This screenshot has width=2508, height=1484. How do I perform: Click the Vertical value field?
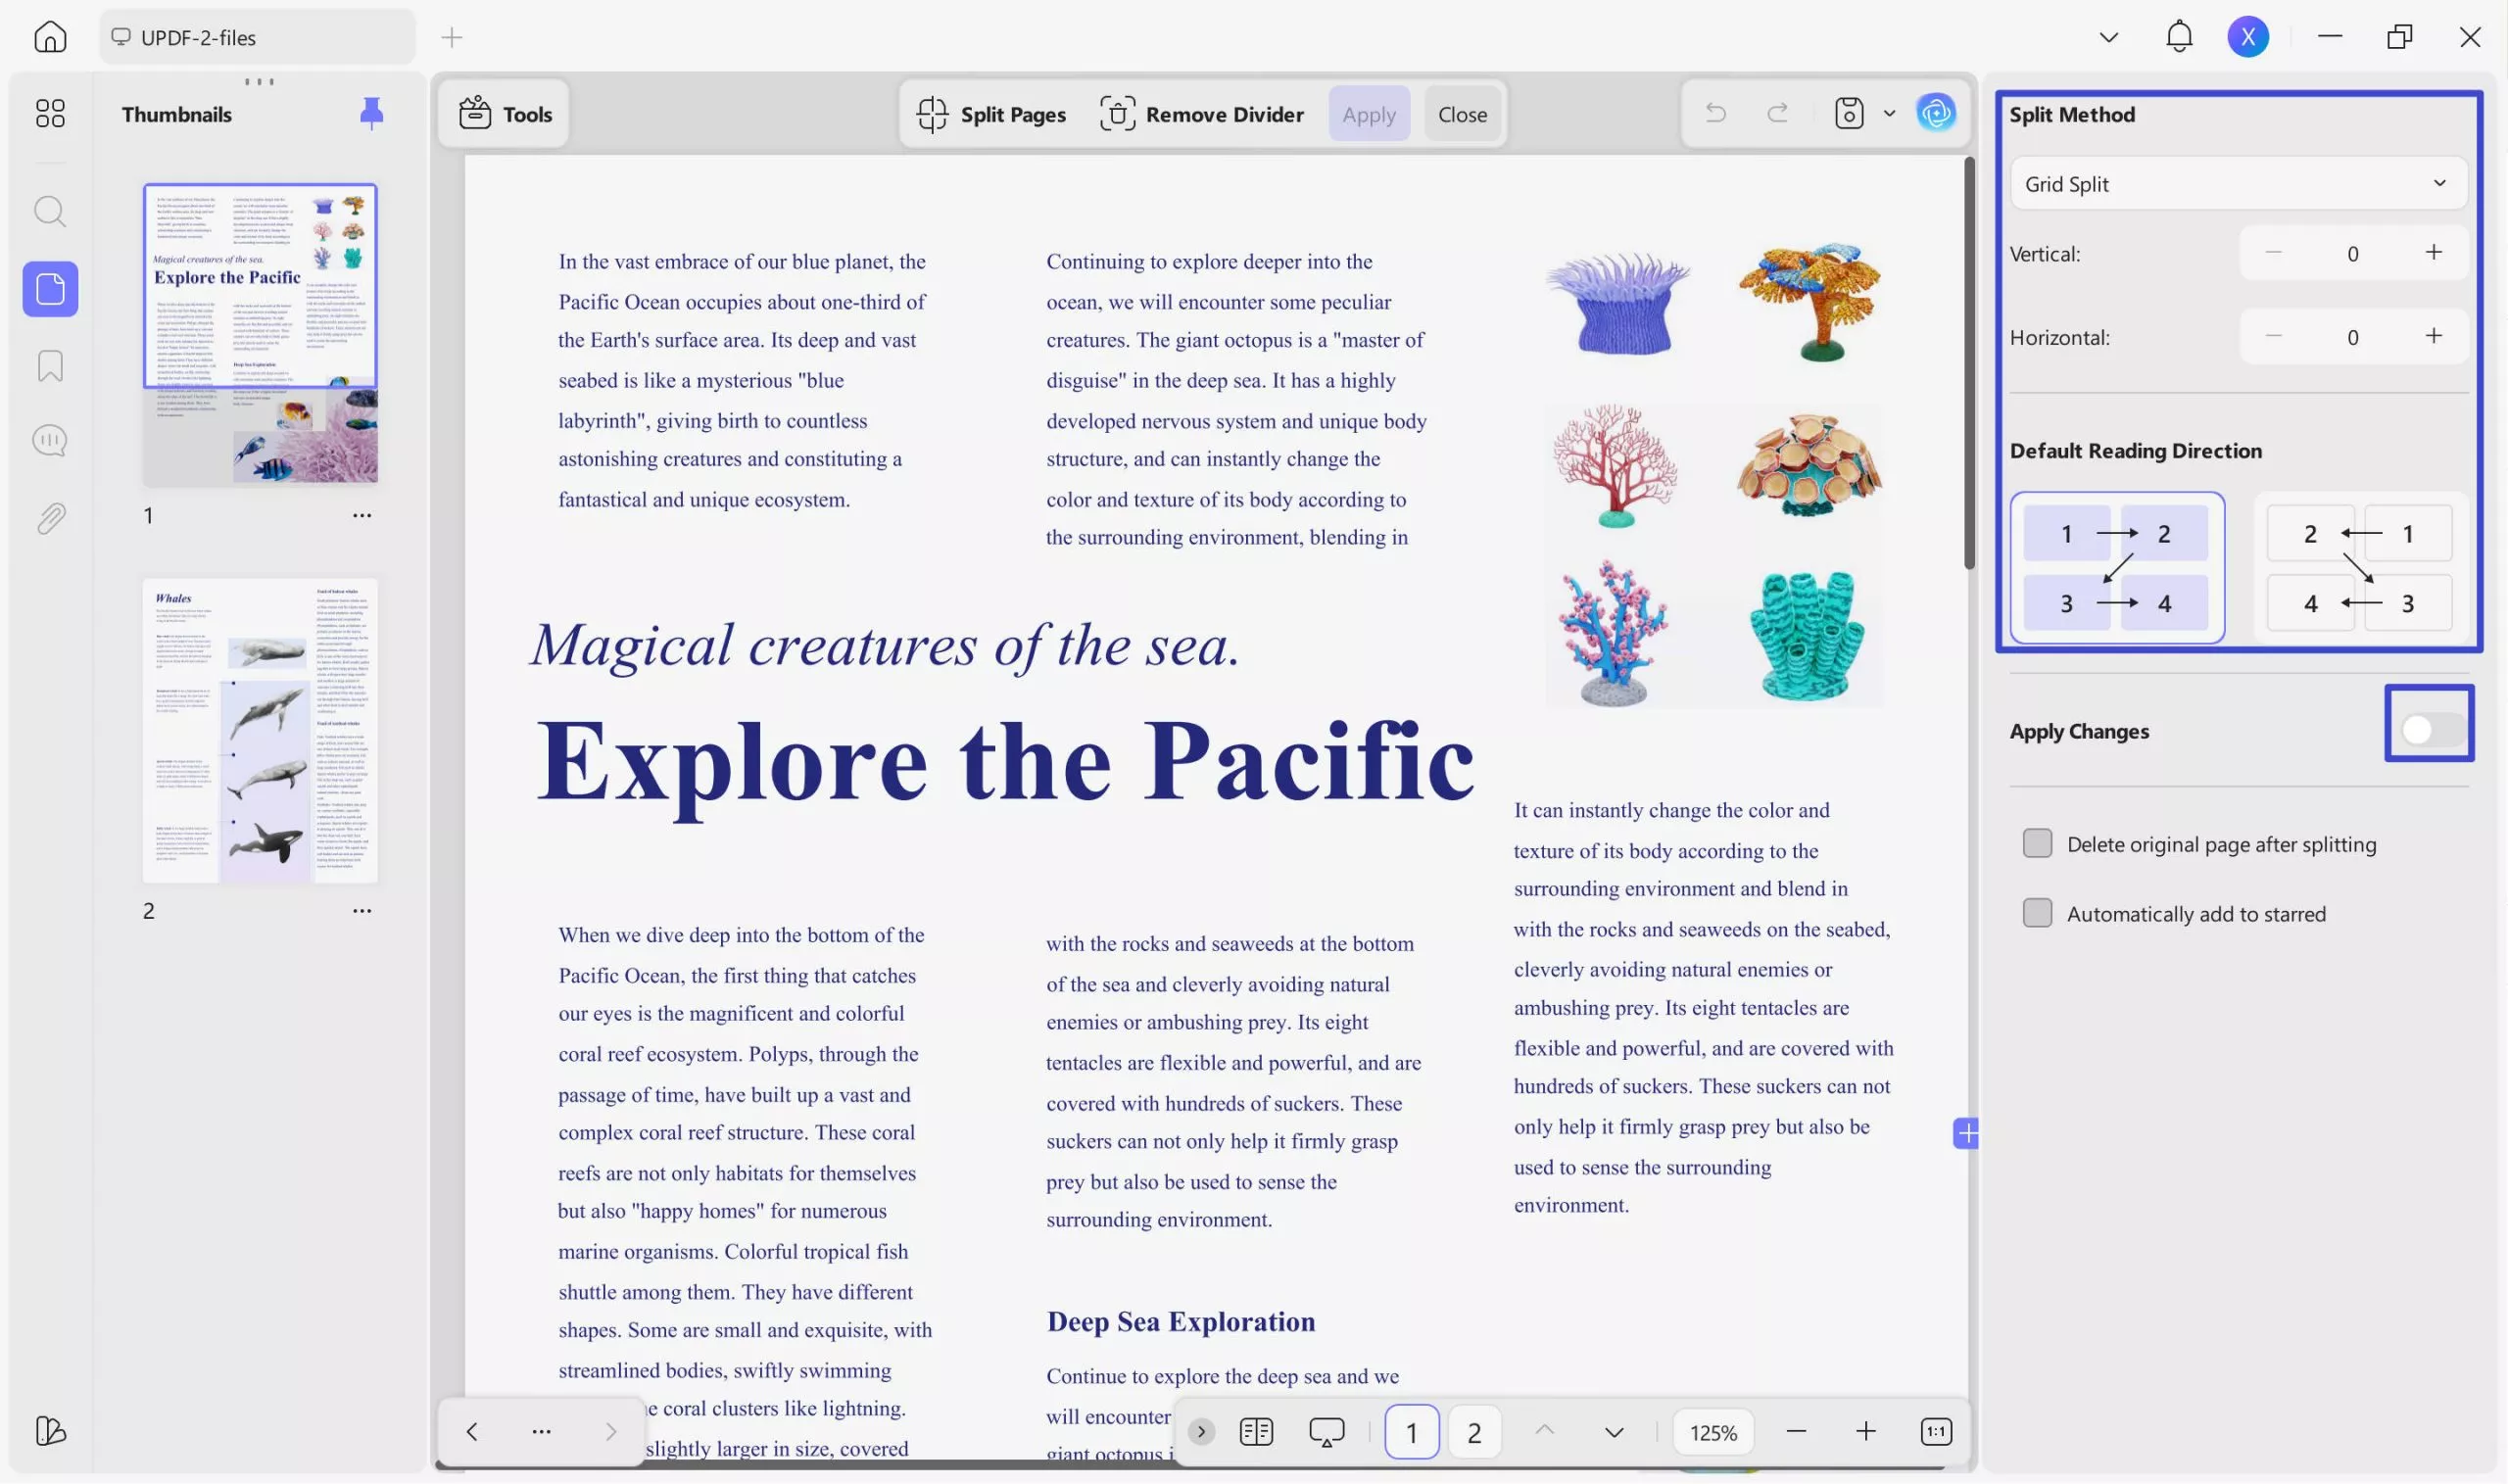tap(2353, 254)
